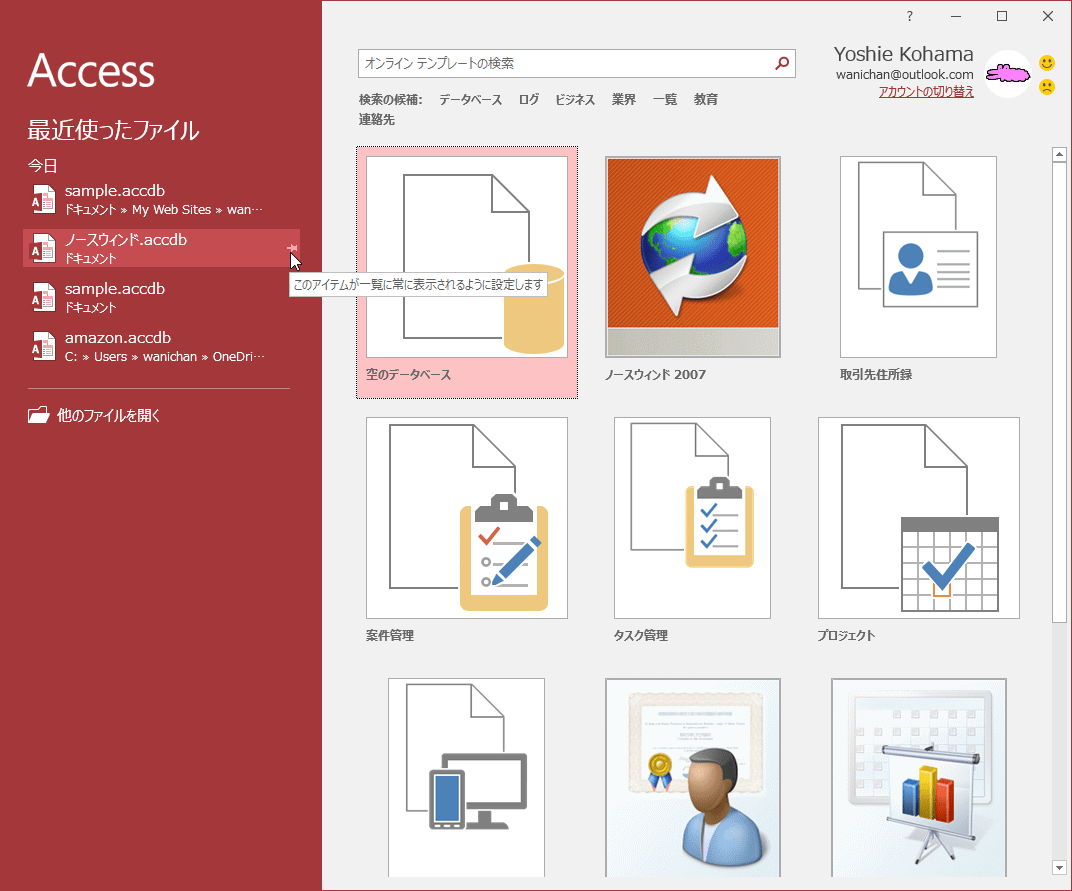Screen dimensions: 1072x891
Task: Click the アカウントの切り替え link
Action: pos(926,92)
